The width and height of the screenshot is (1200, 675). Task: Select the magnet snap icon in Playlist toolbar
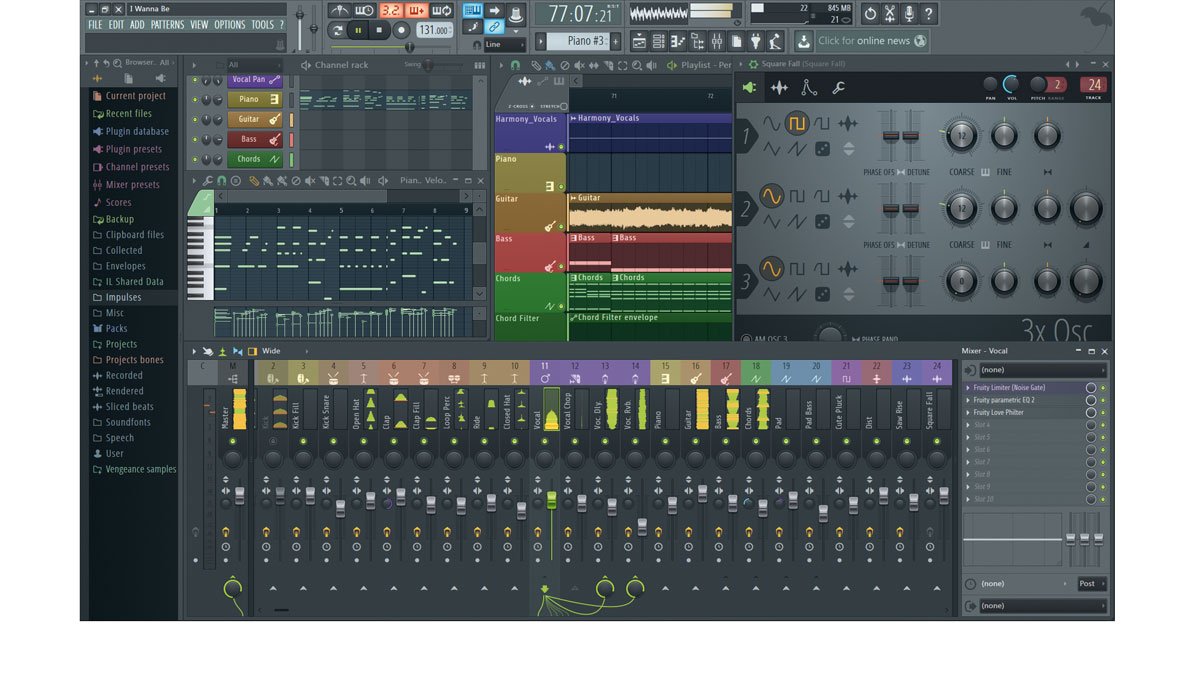(x=515, y=65)
